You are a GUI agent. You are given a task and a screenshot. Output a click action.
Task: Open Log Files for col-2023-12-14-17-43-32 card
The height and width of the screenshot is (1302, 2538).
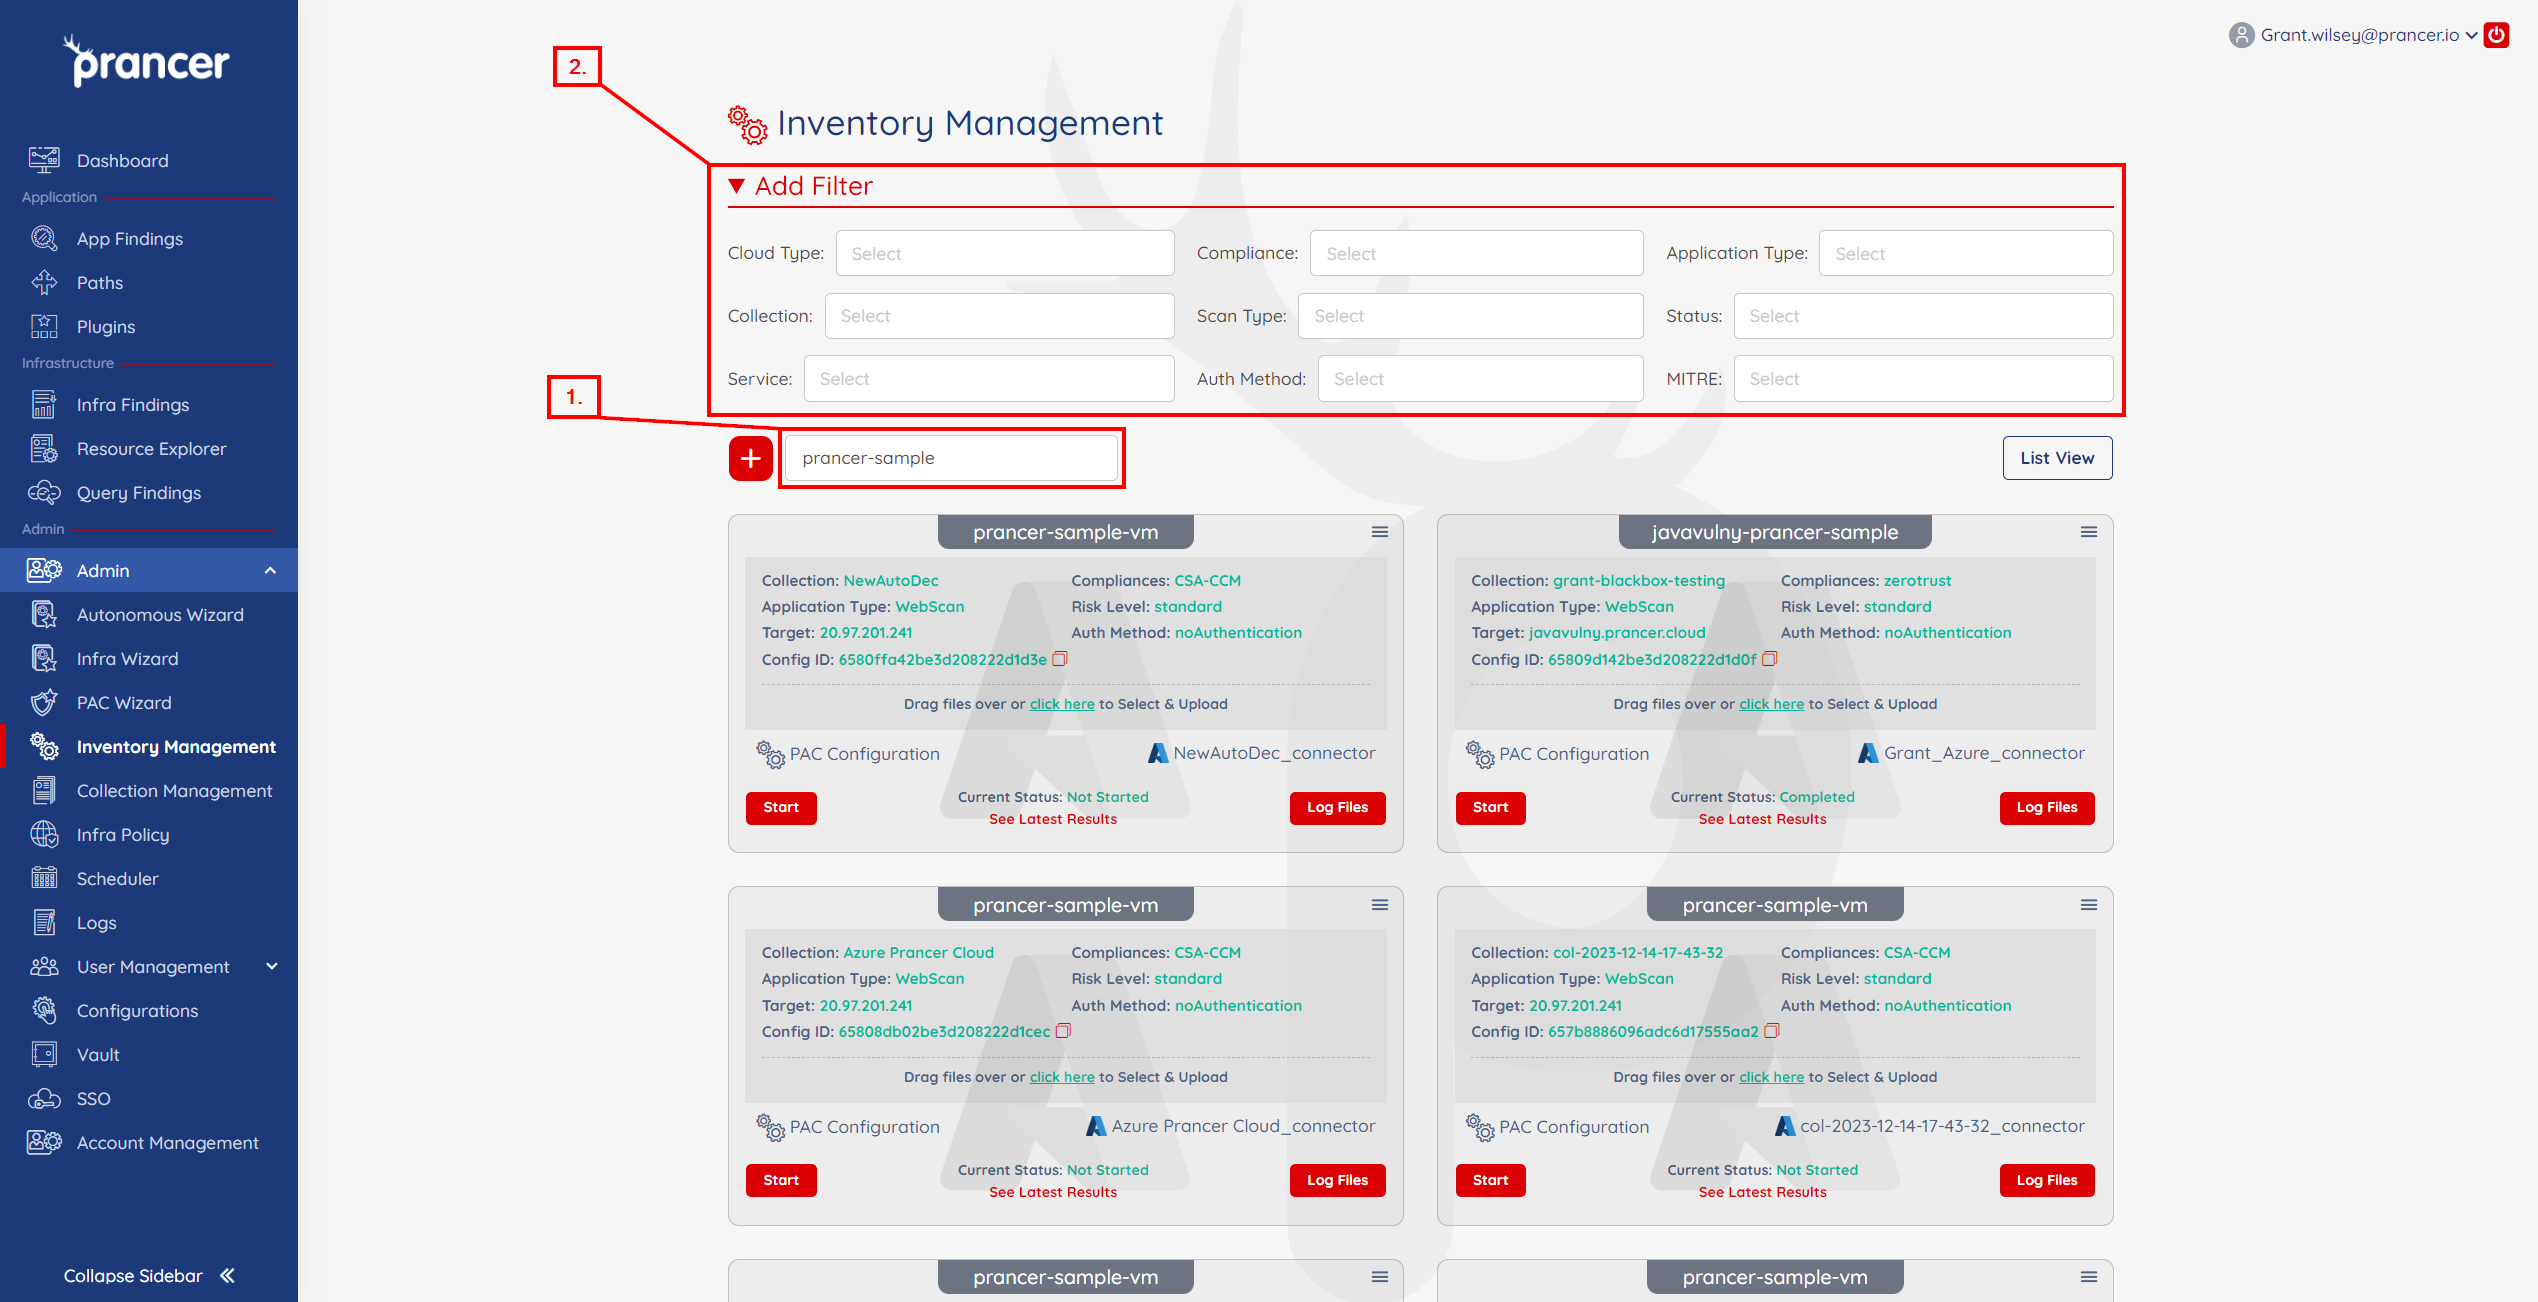[2047, 1180]
